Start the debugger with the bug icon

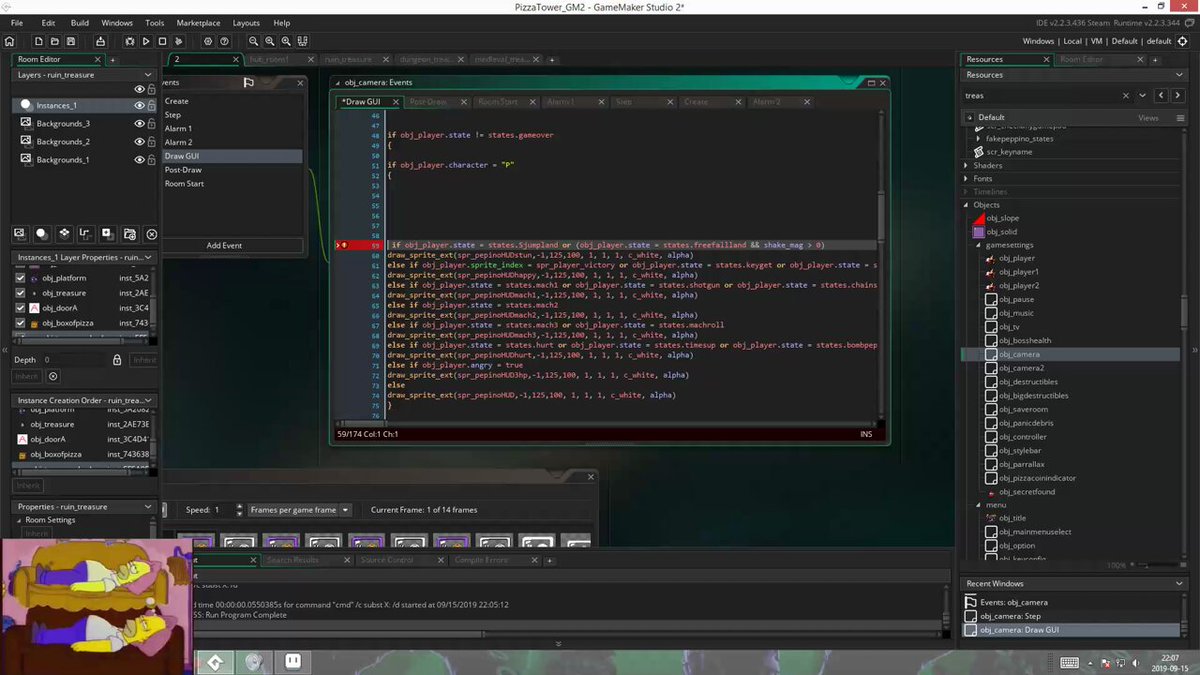[x=130, y=41]
